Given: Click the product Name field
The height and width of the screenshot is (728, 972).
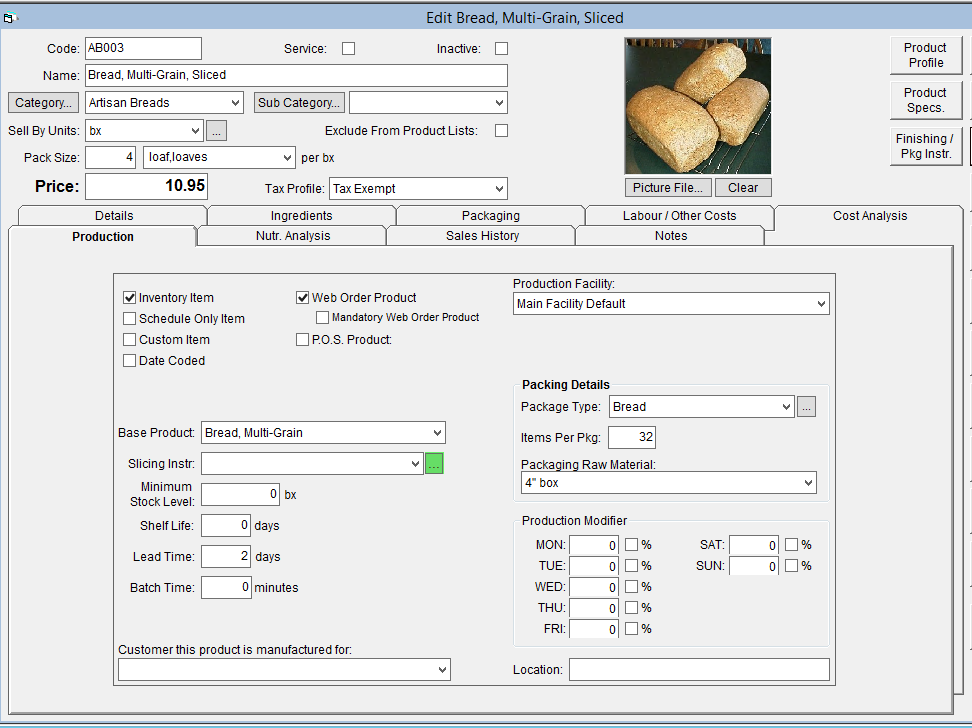Looking at the screenshot, I should [x=296, y=76].
